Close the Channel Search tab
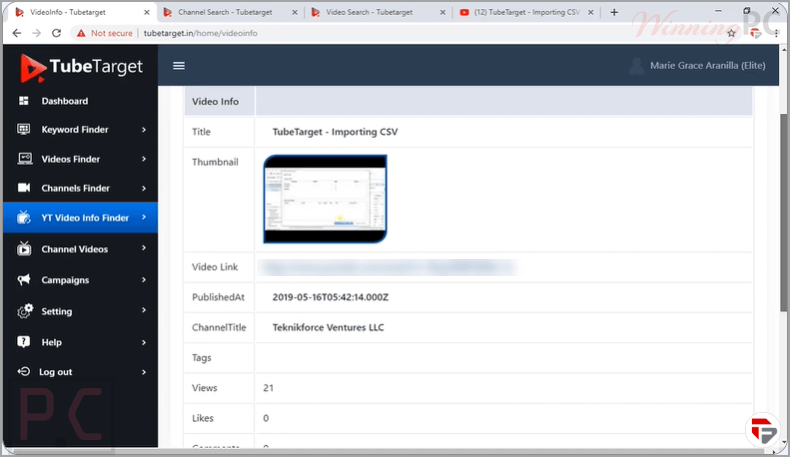Image resolution: width=790 pixels, height=457 pixels. [x=295, y=12]
